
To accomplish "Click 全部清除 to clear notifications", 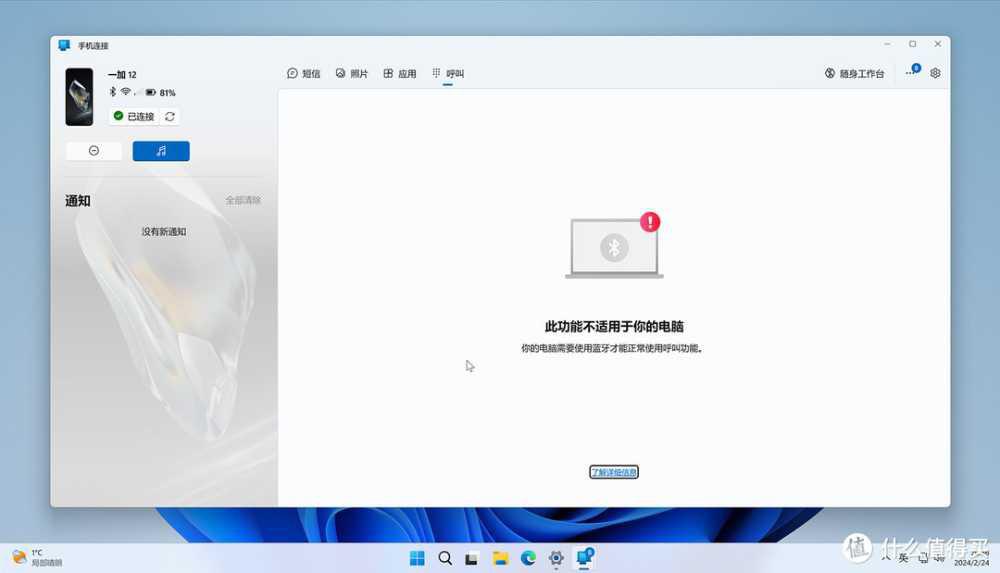I will 243,200.
